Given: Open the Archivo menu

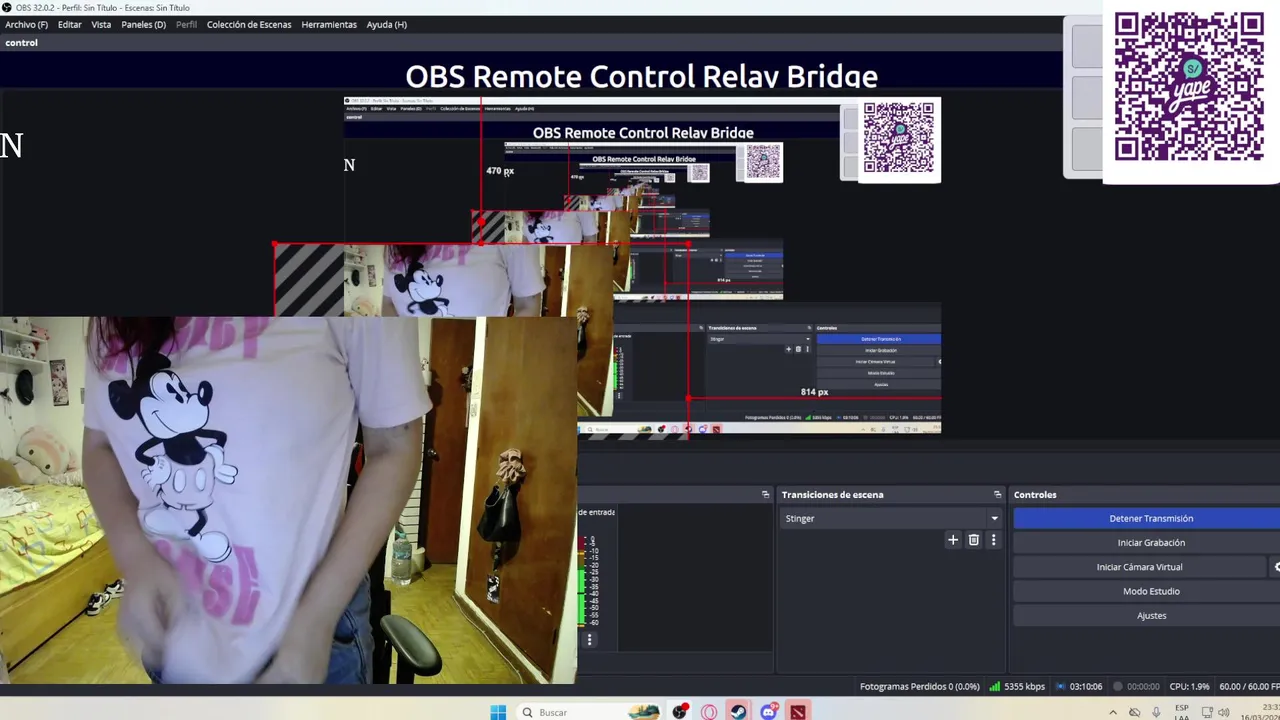Looking at the screenshot, I should pyautogui.click(x=26, y=24).
